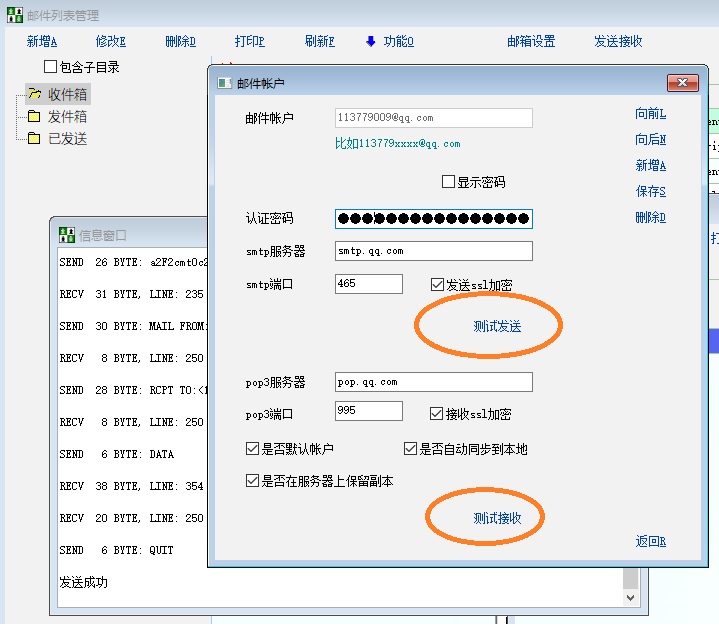Open the 功能 dropdown menu
Viewport: 719px width, 631px height.
398,42
